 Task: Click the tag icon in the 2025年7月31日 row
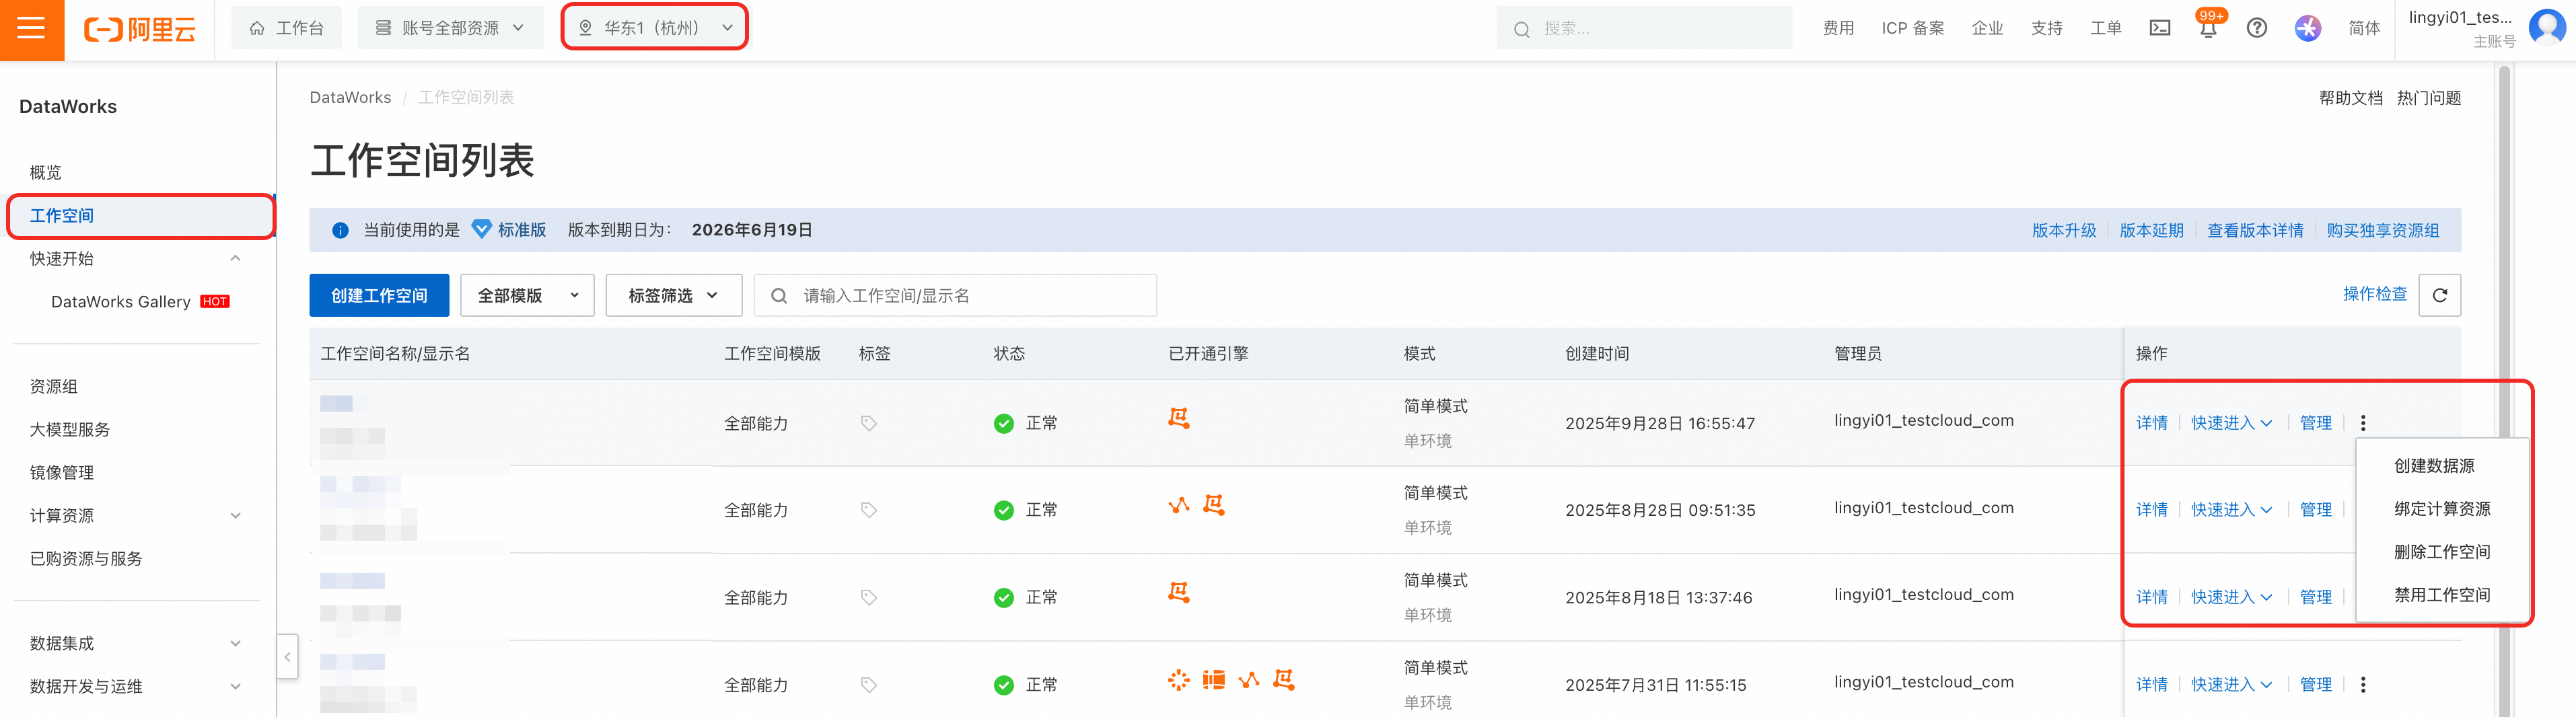(x=869, y=685)
